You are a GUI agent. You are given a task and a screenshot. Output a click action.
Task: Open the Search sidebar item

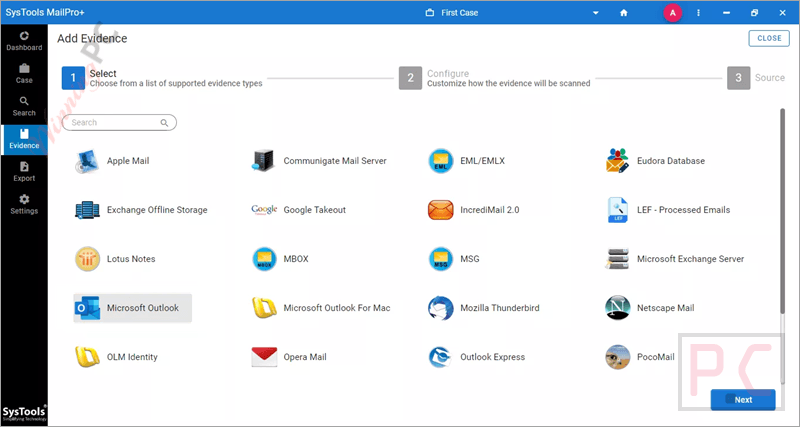point(24,107)
